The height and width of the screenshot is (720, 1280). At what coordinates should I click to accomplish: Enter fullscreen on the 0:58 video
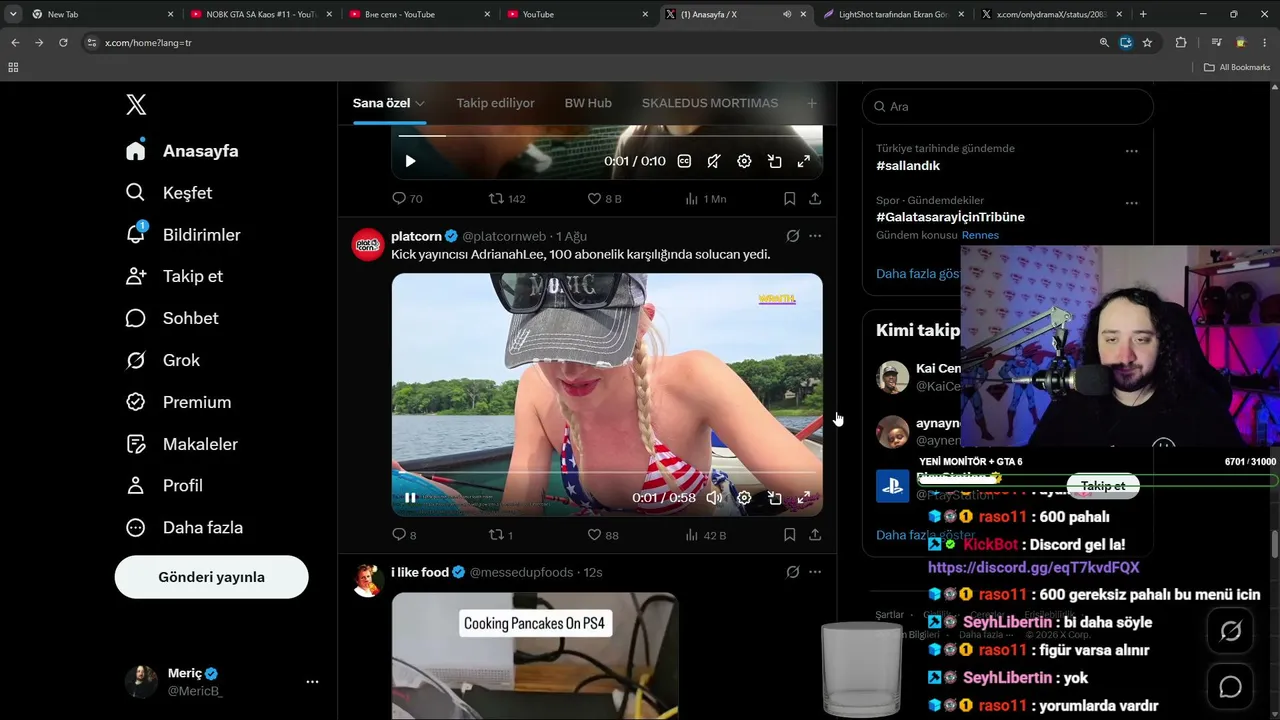(x=803, y=497)
